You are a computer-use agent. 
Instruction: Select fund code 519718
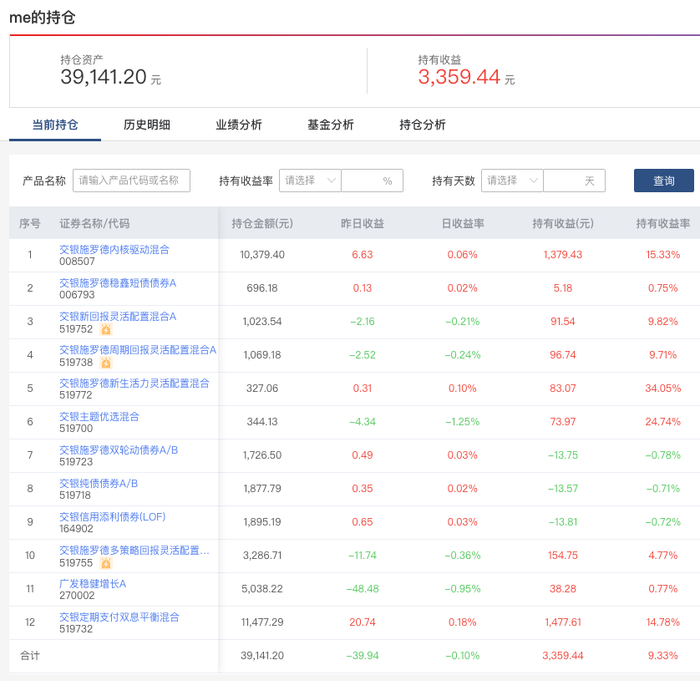(x=75, y=496)
